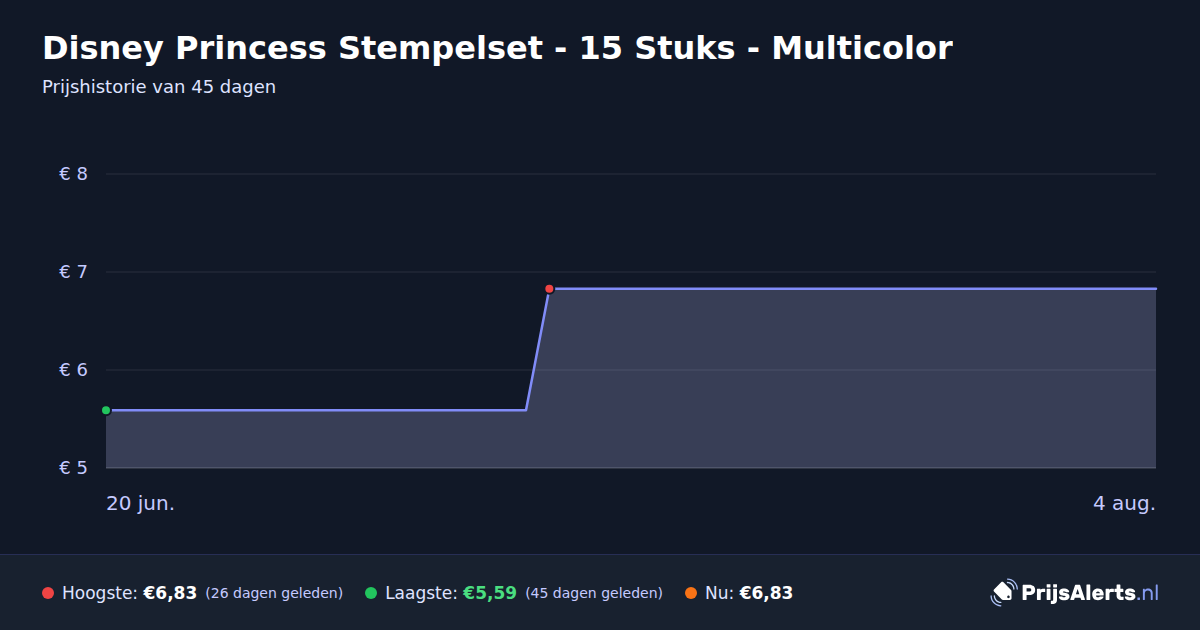Click the green Laagste legend dot
Image resolution: width=1200 pixels, height=630 pixels.
(371, 593)
